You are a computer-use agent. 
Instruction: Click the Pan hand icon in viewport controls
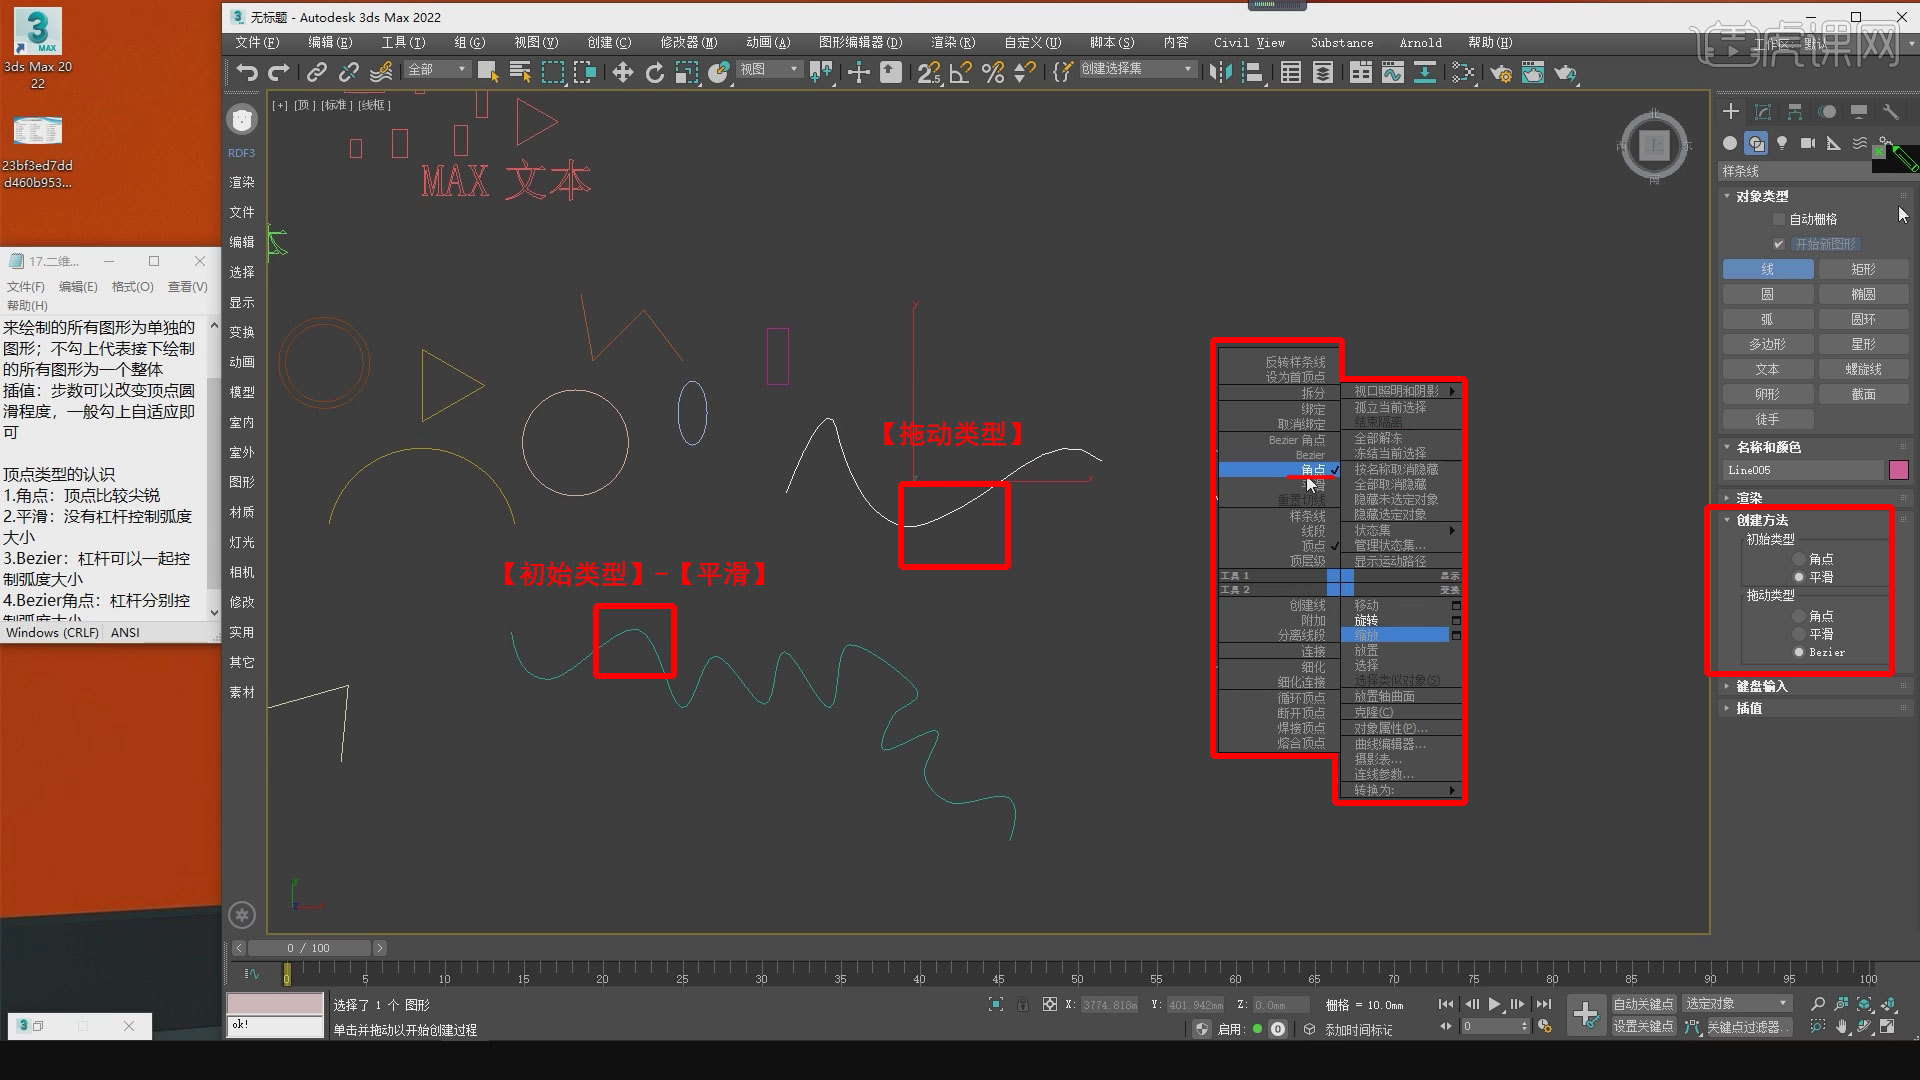click(1843, 1026)
